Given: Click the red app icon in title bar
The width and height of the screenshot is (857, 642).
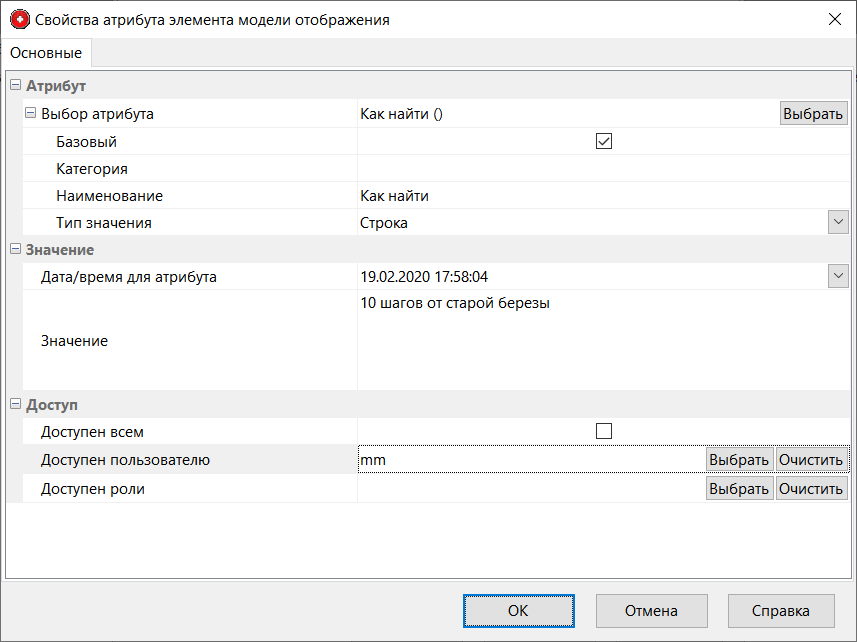Looking at the screenshot, I should point(19,19).
